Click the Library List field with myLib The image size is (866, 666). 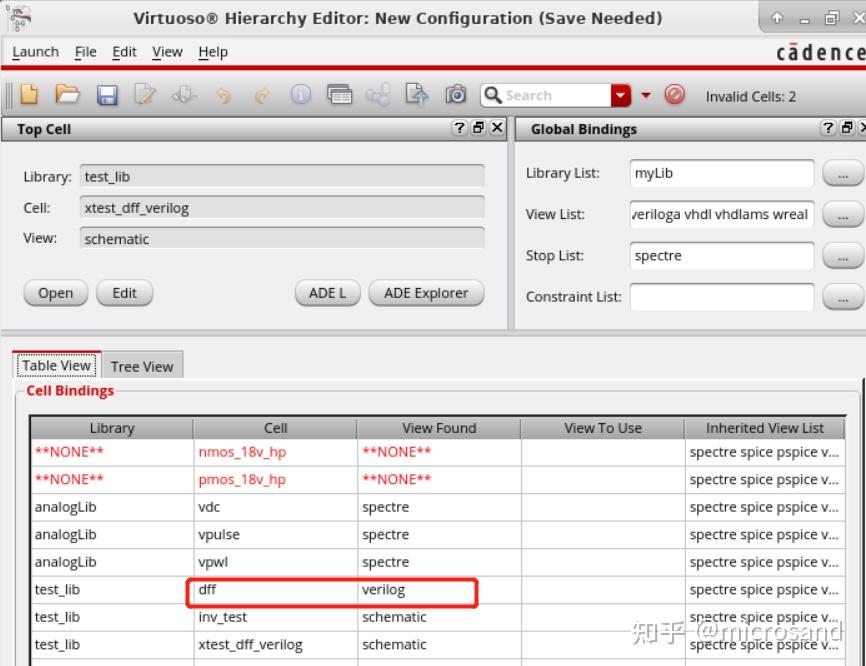721,173
